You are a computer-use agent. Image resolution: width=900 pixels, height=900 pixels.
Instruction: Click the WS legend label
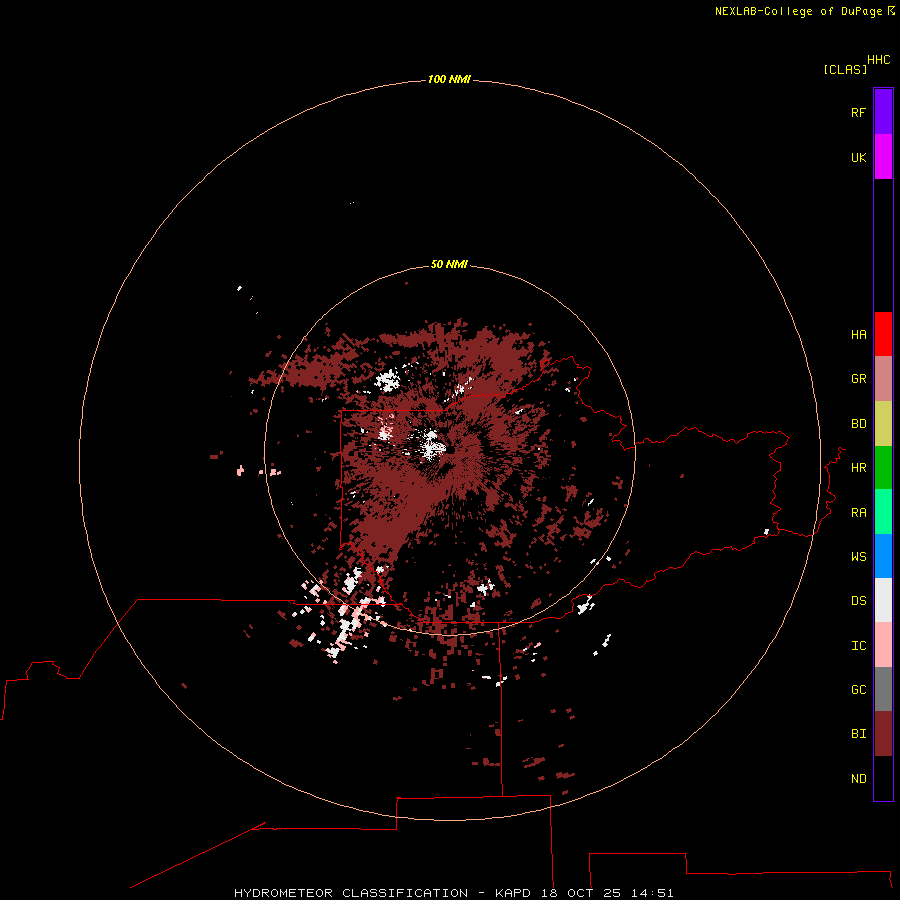(858, 557)
